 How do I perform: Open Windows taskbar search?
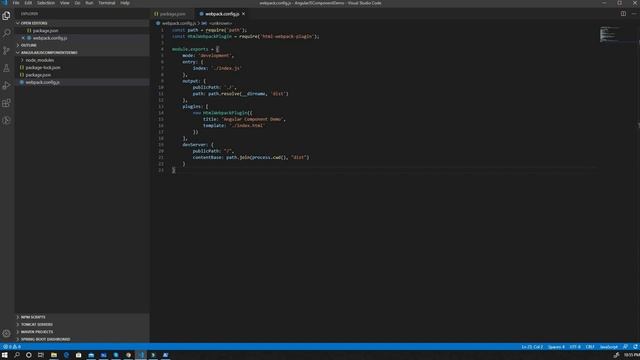pos(17,355)
